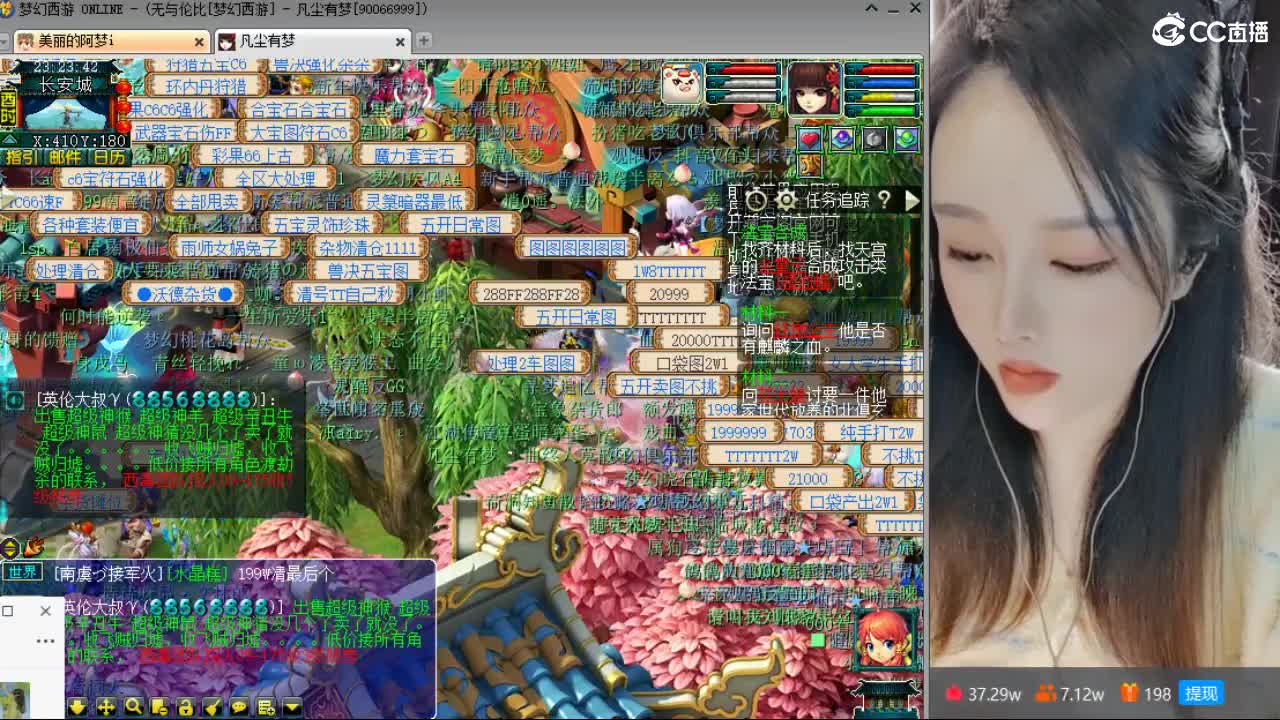Click the viewers icon showing 7.12w
The width and height of the screenshot is (1280, 720).
[x=1047, y=693]
